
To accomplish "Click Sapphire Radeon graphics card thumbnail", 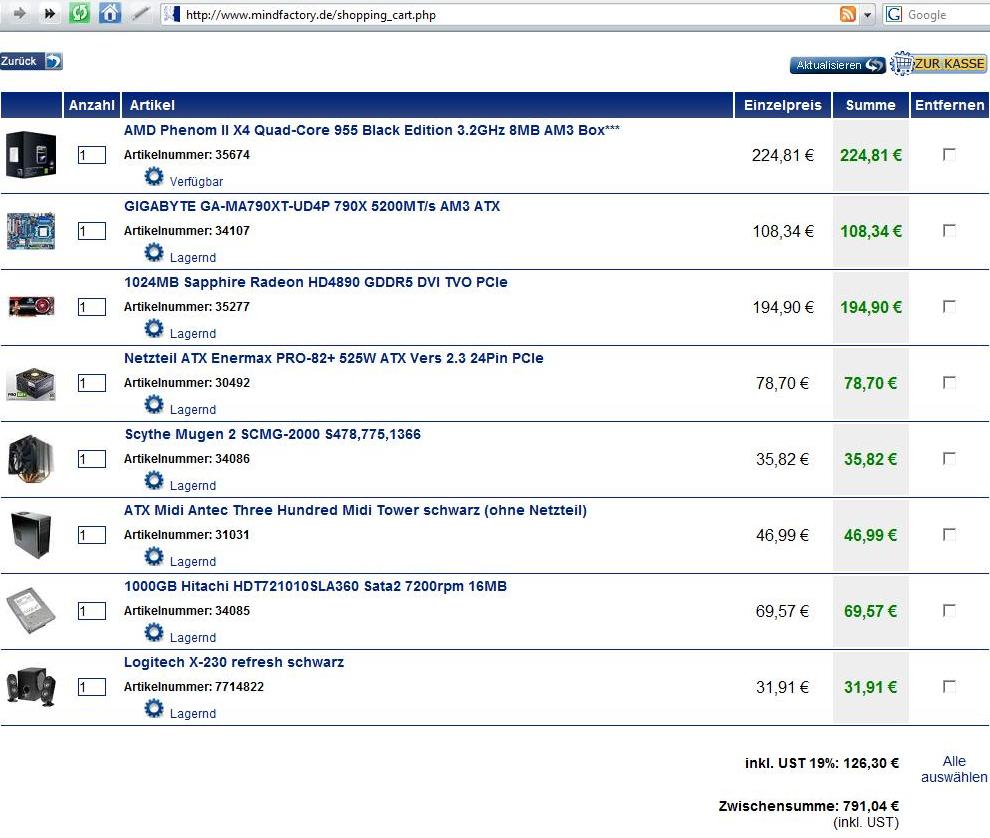I will click(31, 307).
